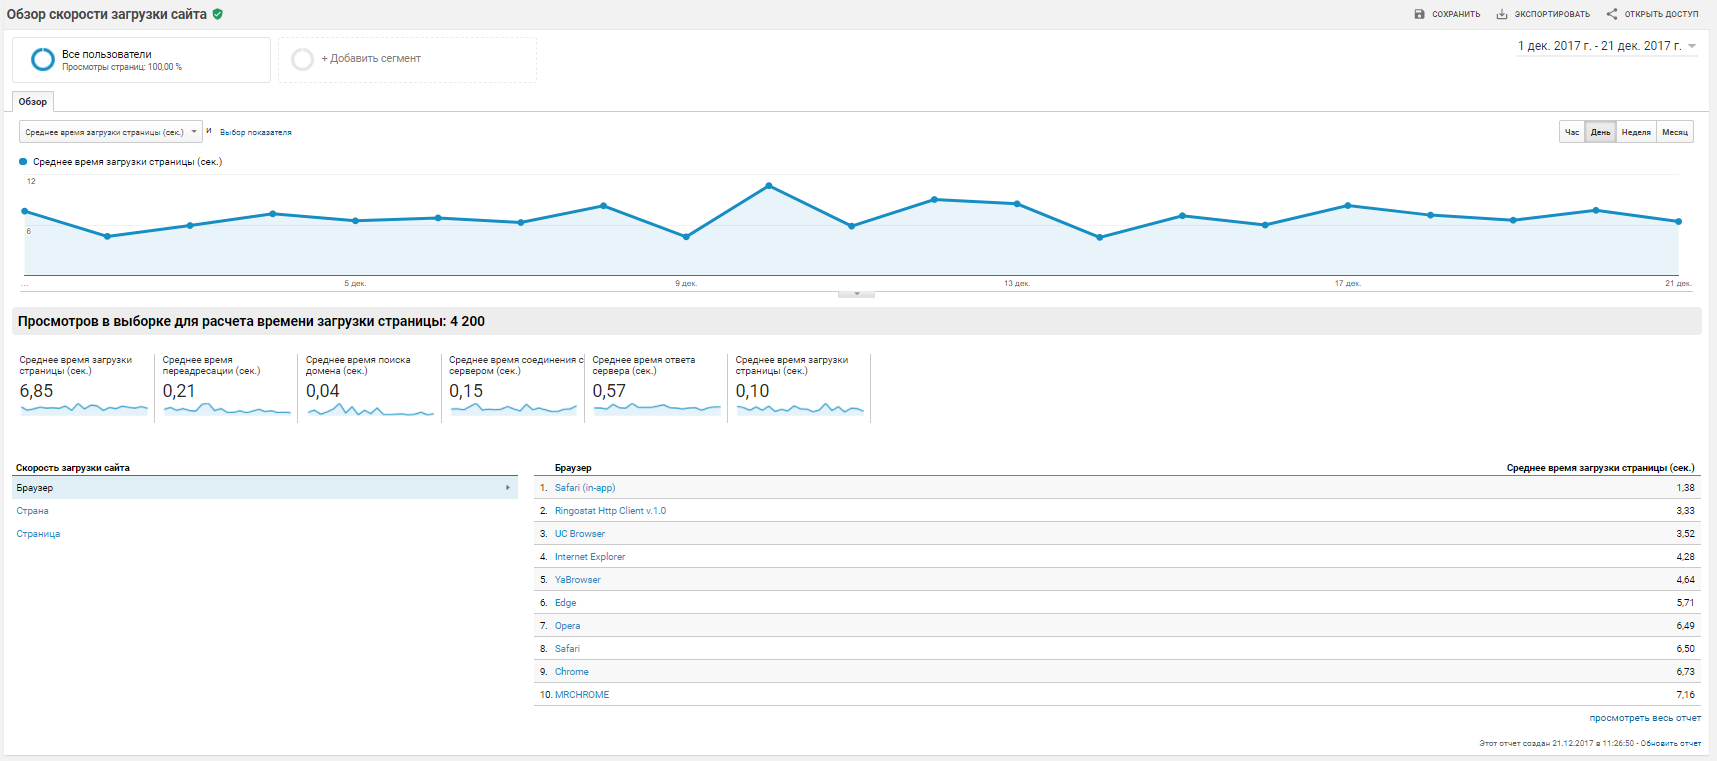
Task: Click the green verified shield icon
Action: click(x=218, y=14)
